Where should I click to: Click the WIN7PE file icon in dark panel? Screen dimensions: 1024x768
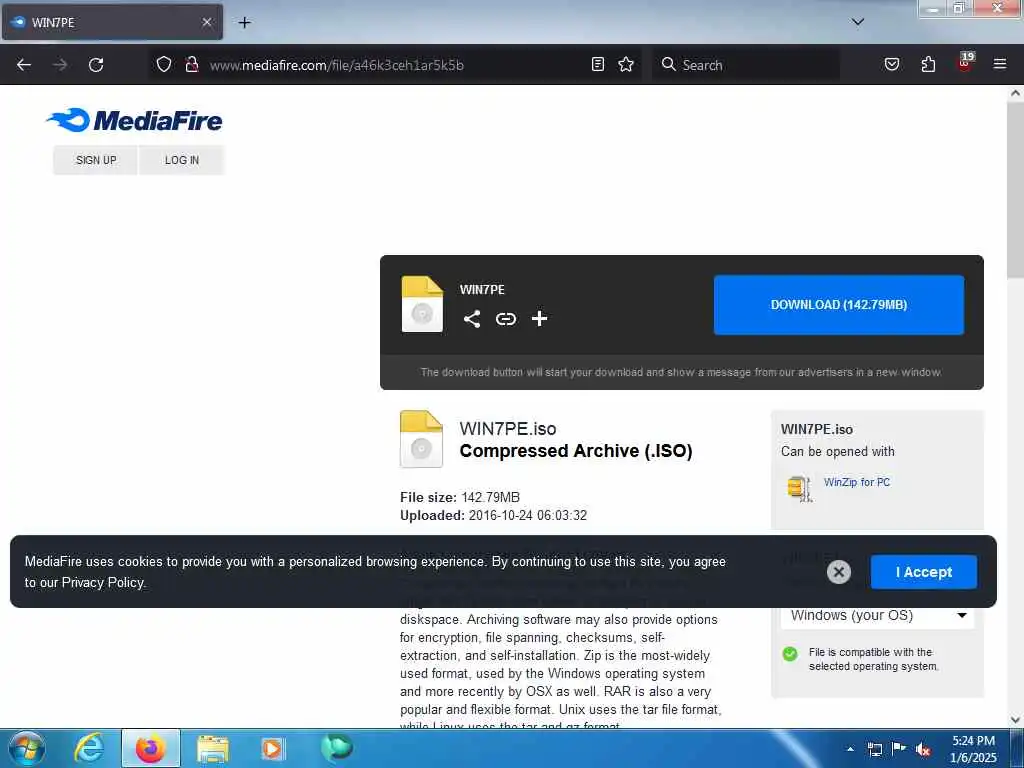pyautogui.click(x=422, y=304)
